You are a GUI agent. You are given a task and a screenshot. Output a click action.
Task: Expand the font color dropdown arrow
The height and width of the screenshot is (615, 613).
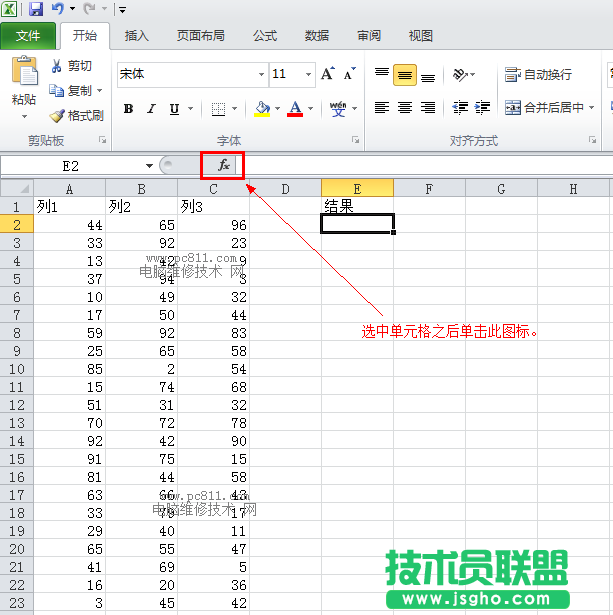[x=311, y=108]
